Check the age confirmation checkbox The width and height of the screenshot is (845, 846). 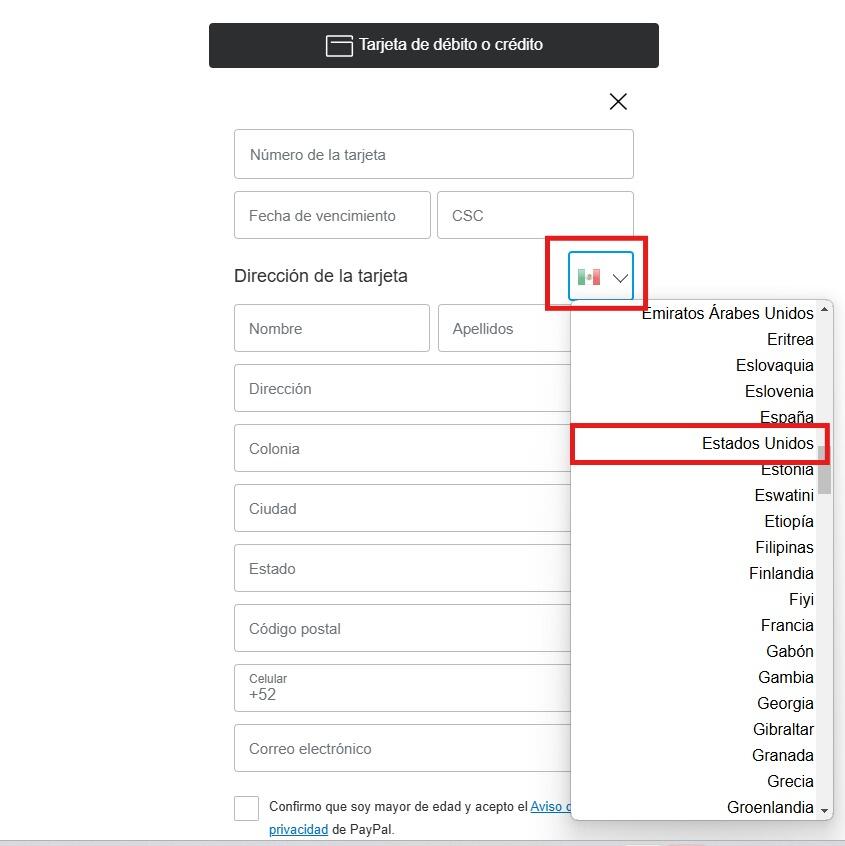pos(246,808)
